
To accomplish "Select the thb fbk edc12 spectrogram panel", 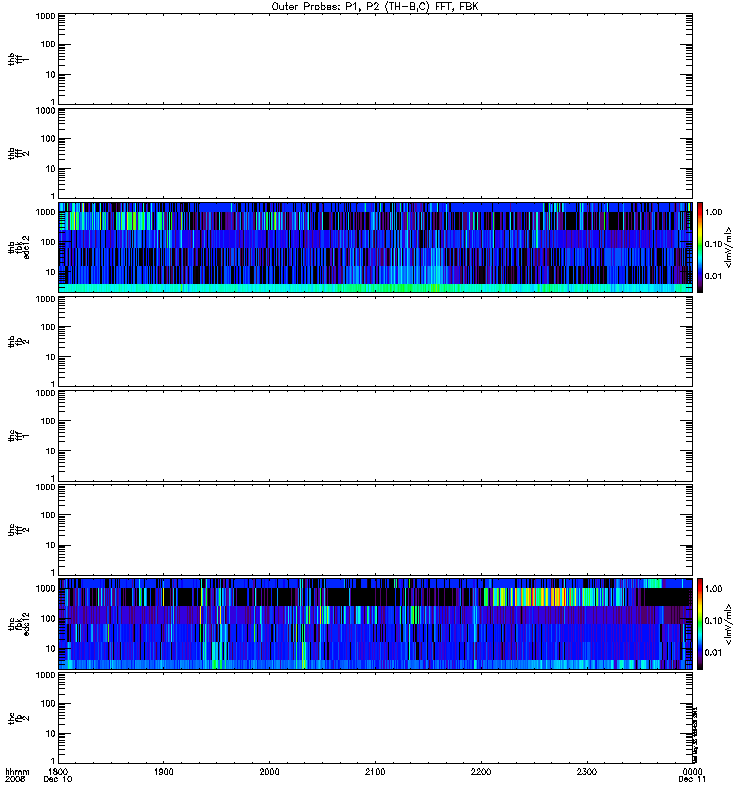I will pyautogui.click(x=376, y=247).
